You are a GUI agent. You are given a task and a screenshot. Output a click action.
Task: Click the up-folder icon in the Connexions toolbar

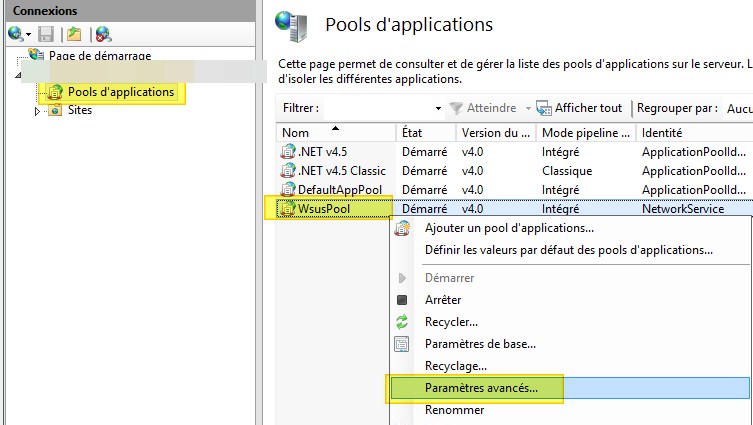(x=74, y=34)
